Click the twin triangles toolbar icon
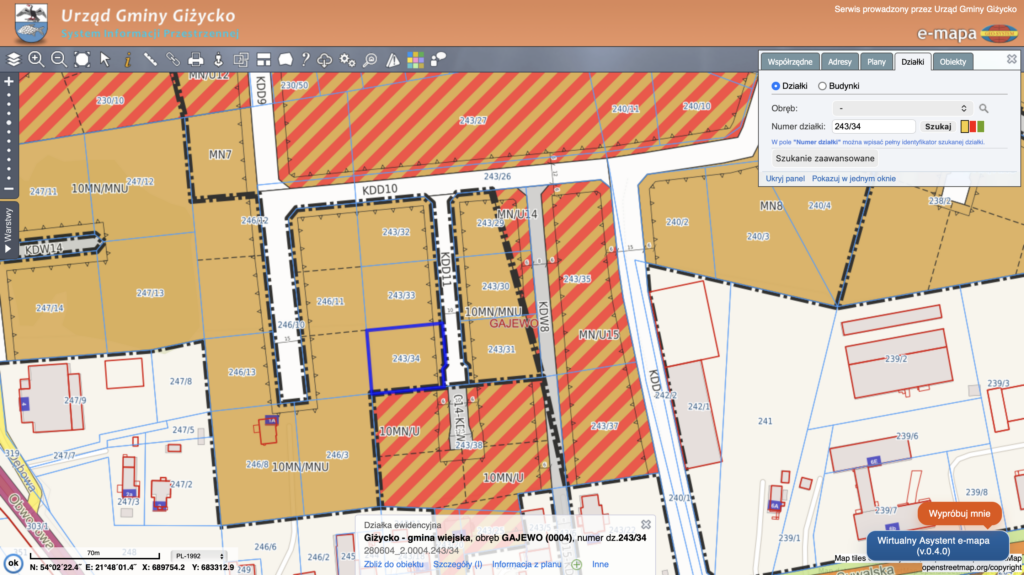The height and width of the screenshot is (575, 1024). [392, 59]
